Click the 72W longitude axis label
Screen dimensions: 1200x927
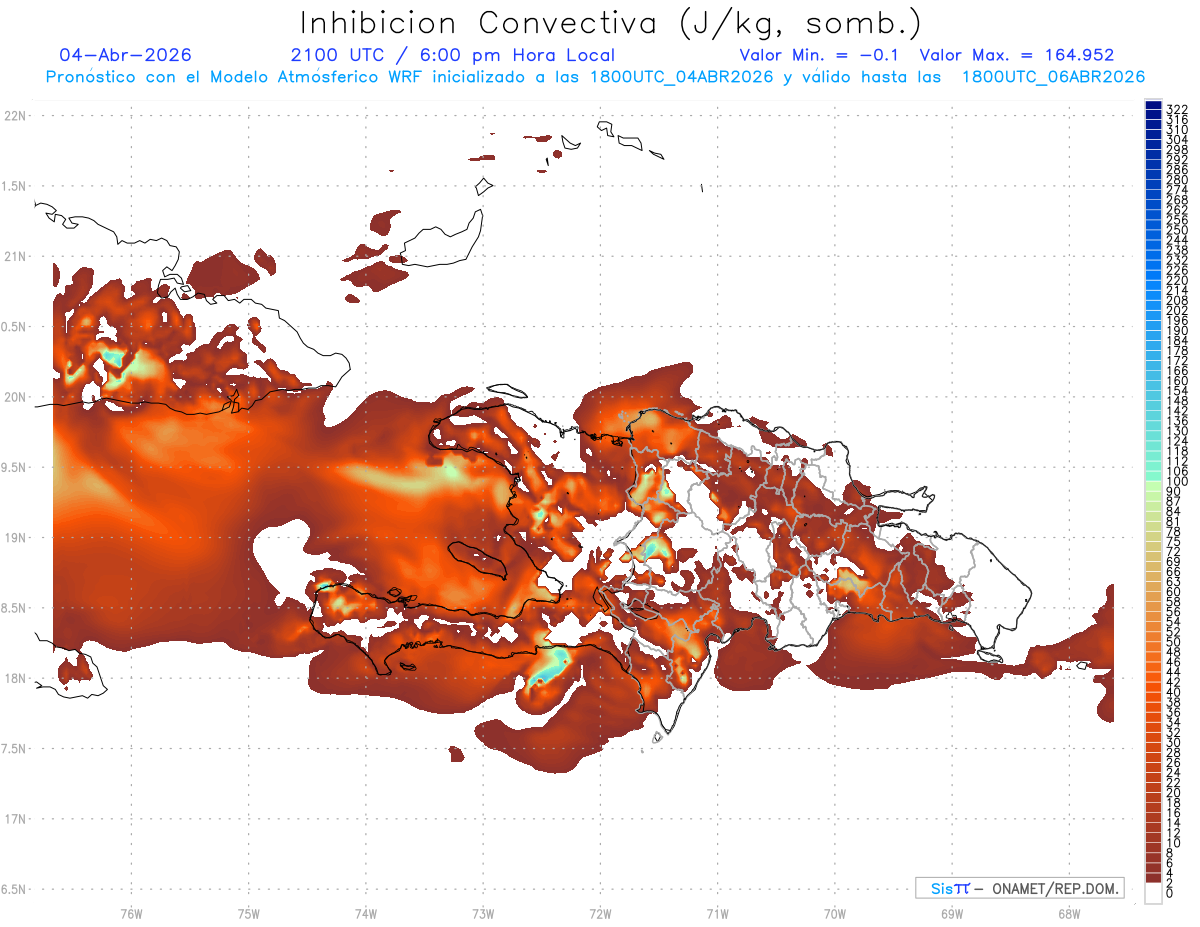point(600,913)
